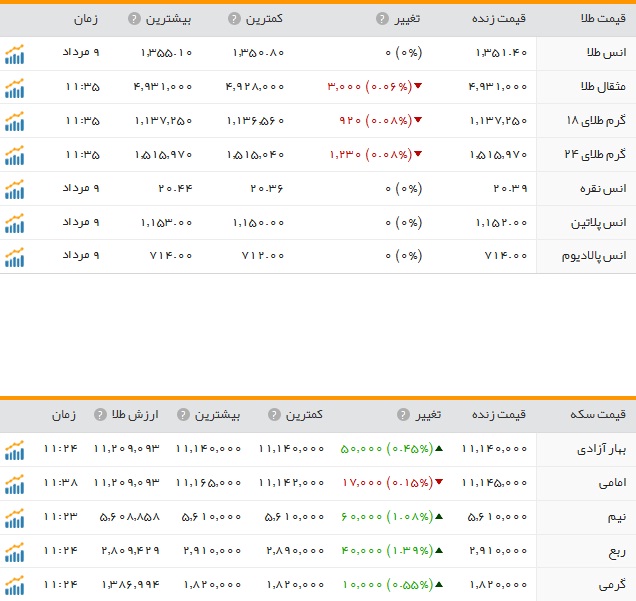Click the امامی coin label
The width and height of the screenshot is (636, 601).
point(612,483)
